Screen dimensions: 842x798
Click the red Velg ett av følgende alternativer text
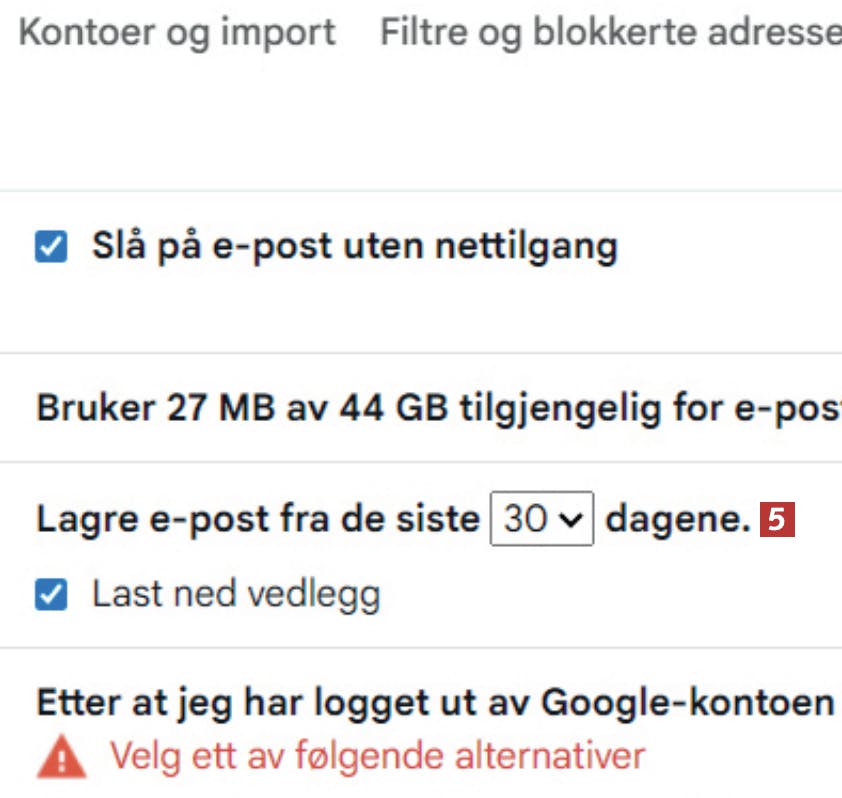[x=378, y=755]
